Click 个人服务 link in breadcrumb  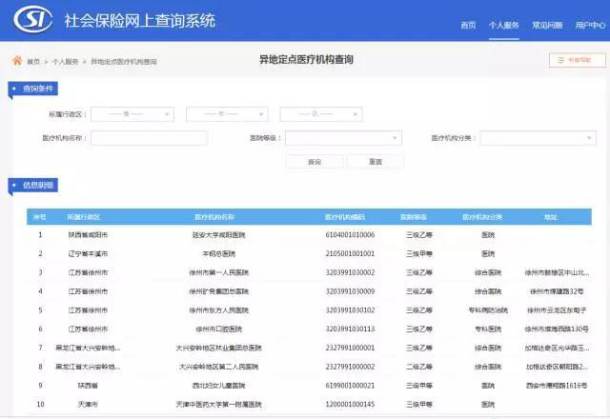(x=66, y=61)
